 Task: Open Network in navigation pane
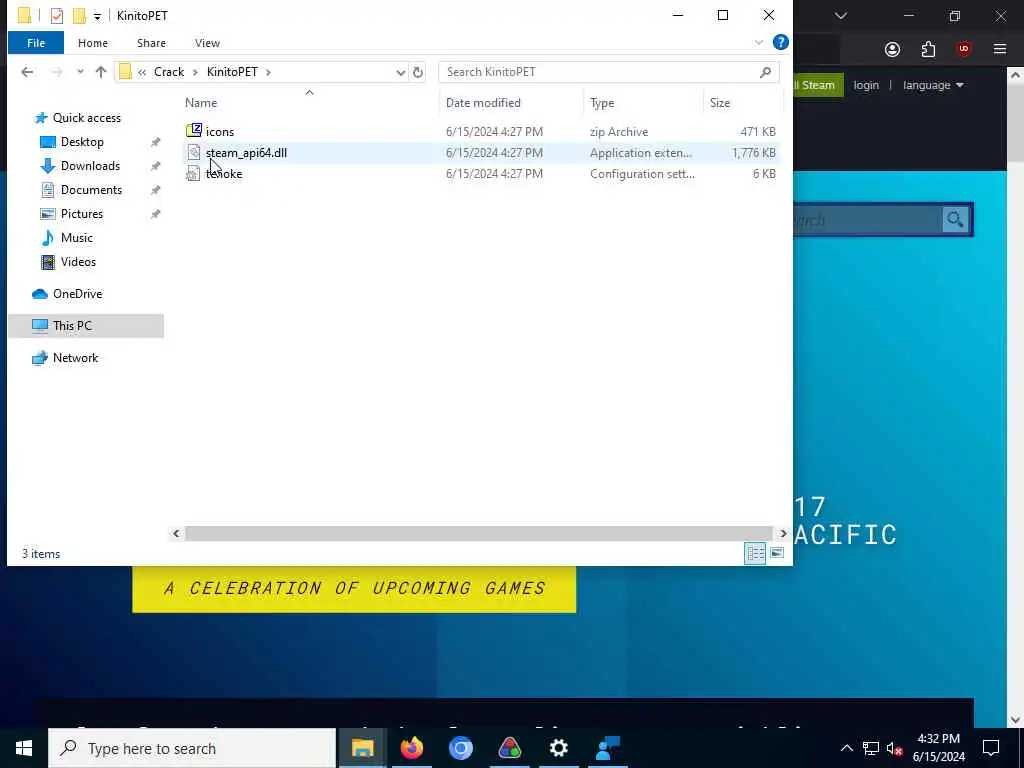click(x=75, y=358)
